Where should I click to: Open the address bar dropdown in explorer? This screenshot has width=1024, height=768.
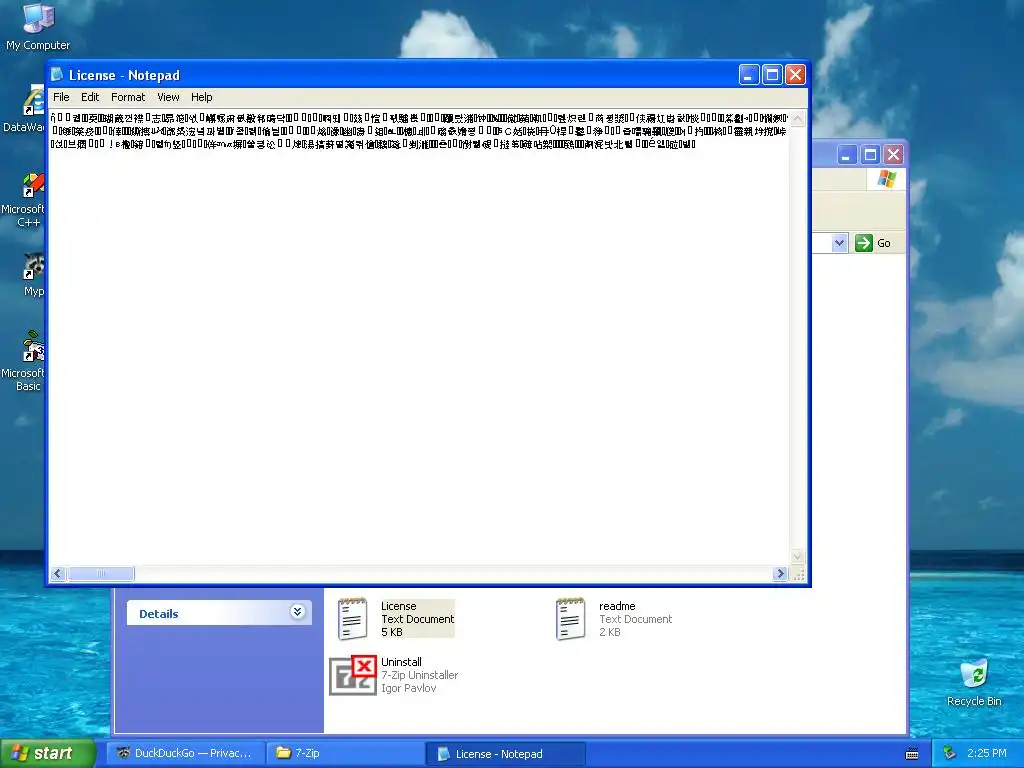(x=839, y=243)
